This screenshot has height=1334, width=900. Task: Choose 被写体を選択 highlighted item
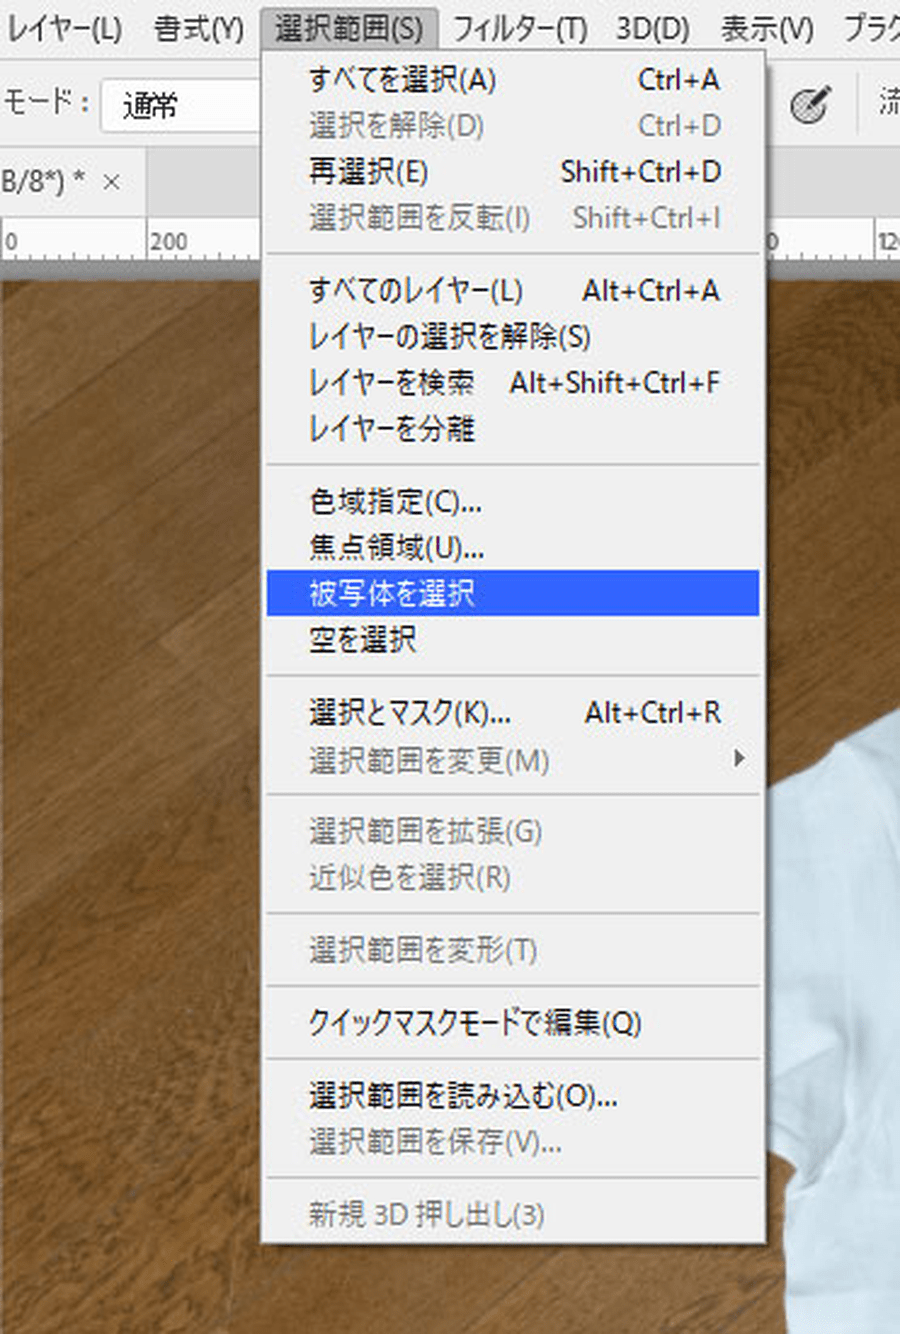513,593
